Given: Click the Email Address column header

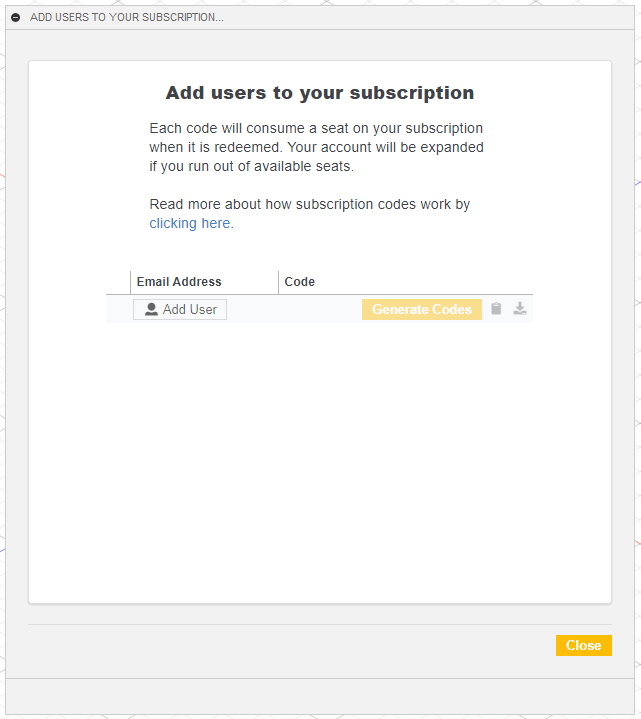Looking at the screenshot, I should click(179, 282).
